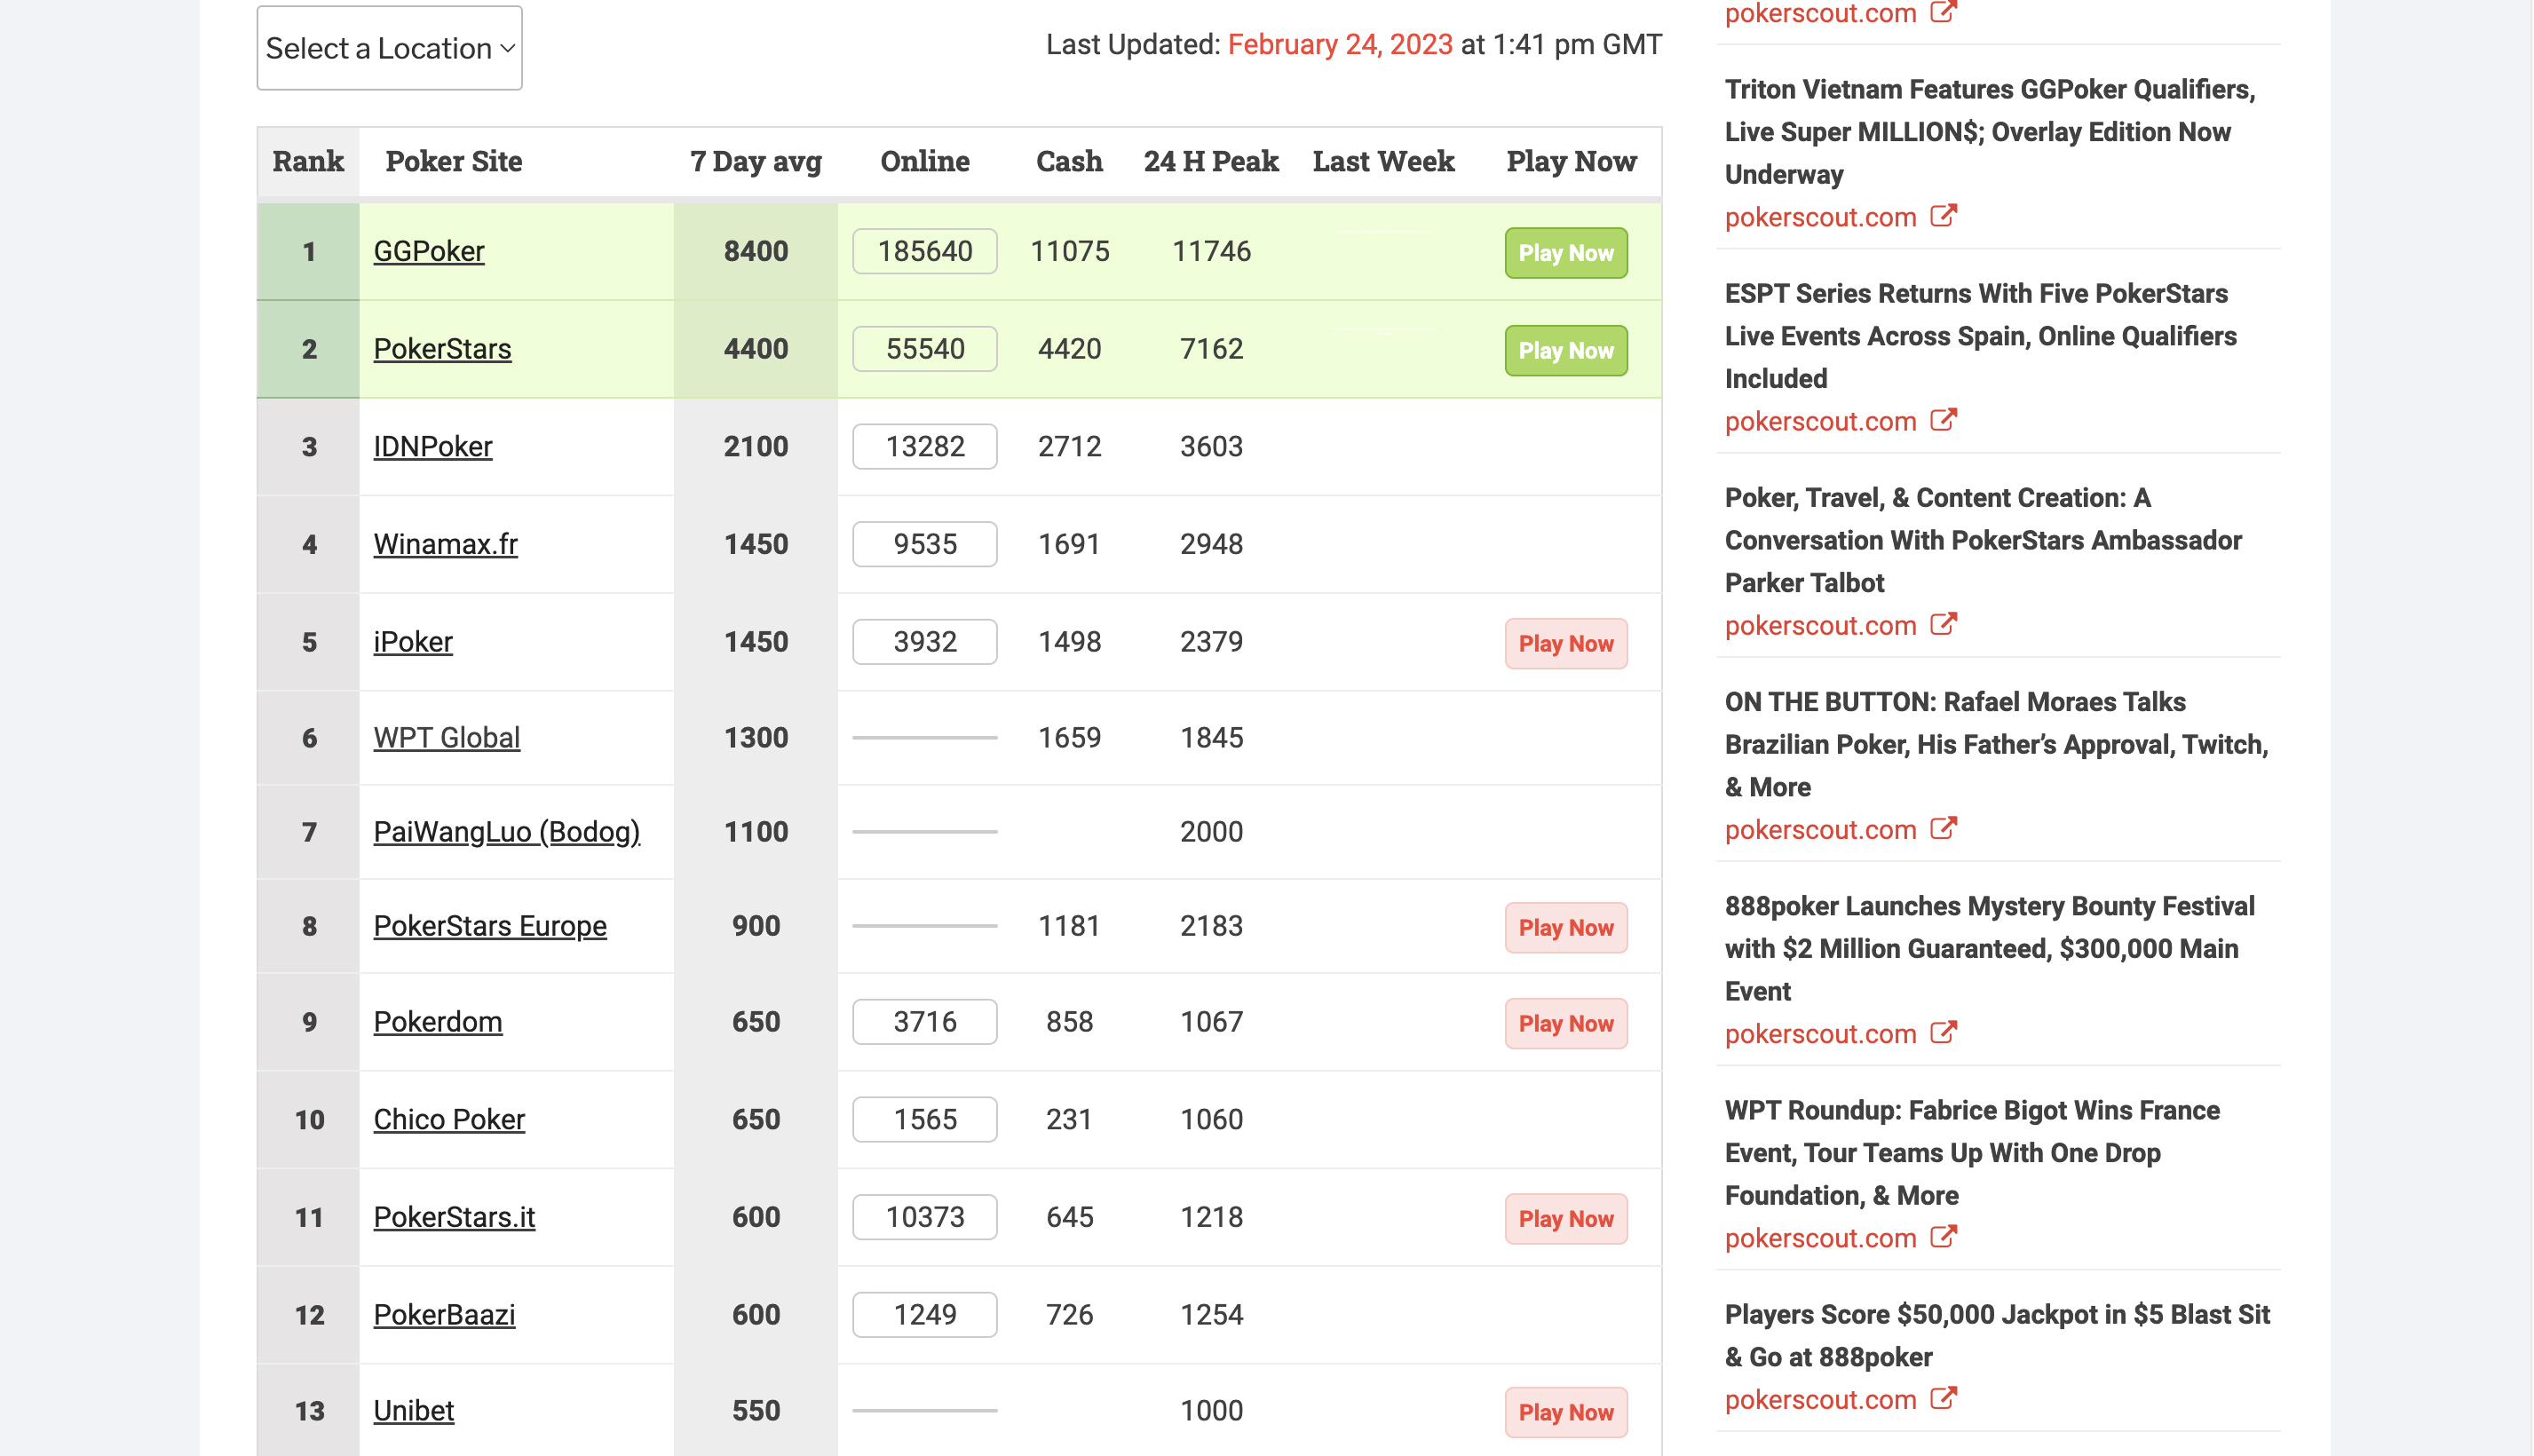Click iPoker online count 3932

(924, 642)
